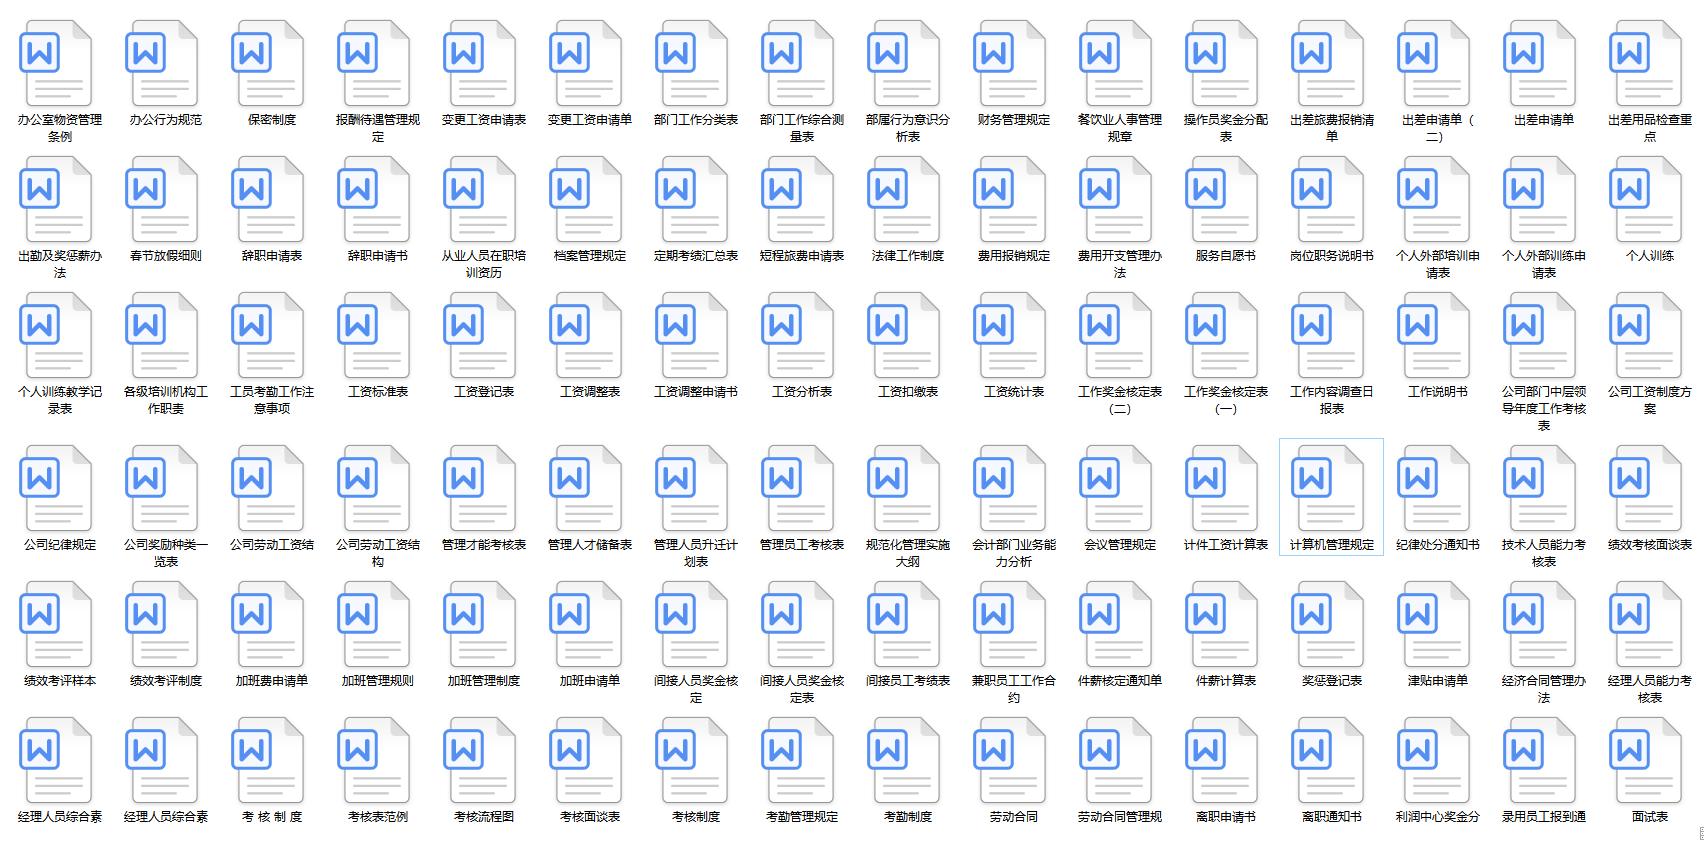Select the 工资统计表 file icon

[x=1010, y=335]
